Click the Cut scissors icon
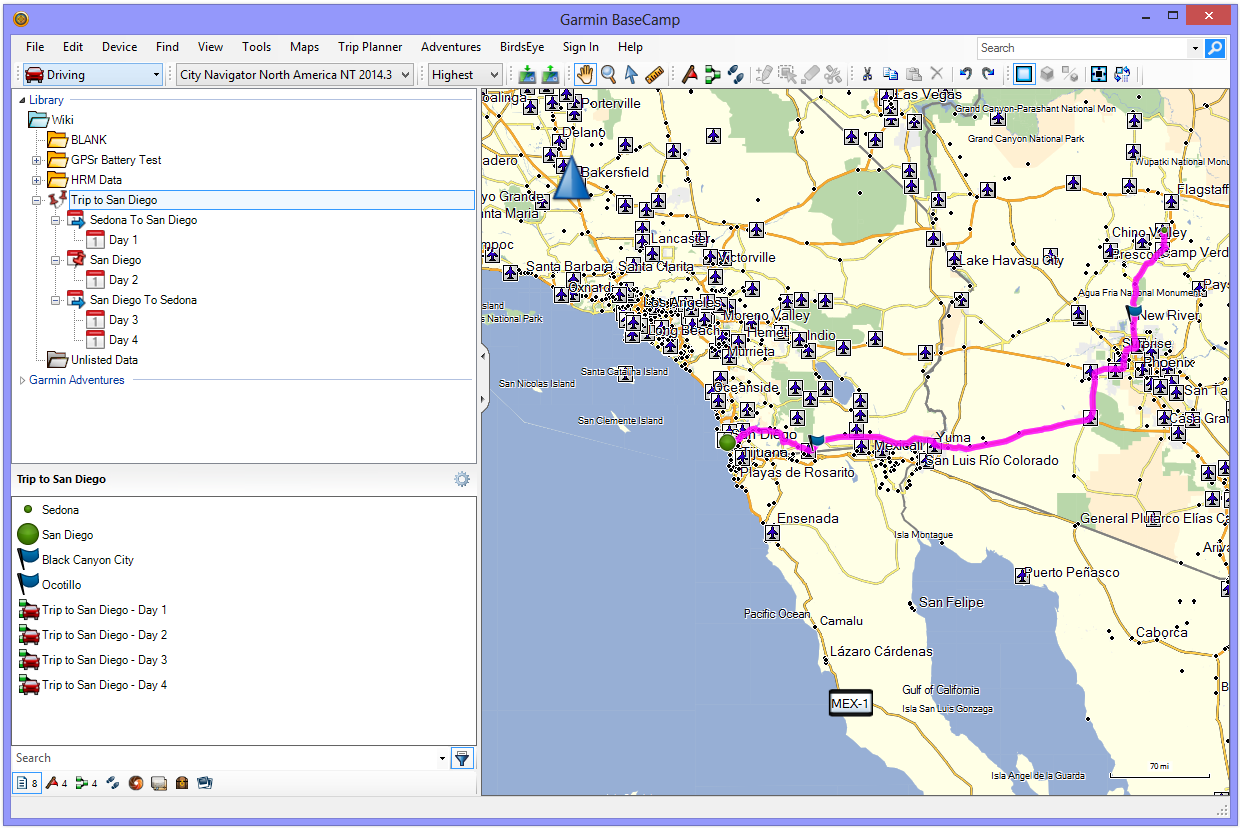 [867, 74]
